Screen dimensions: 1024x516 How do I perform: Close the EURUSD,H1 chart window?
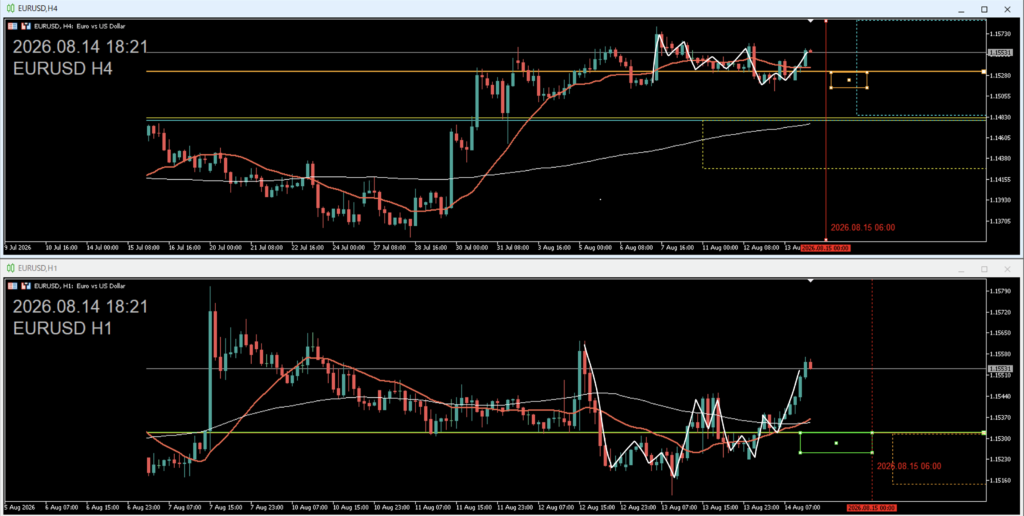tap(1007, 268)
